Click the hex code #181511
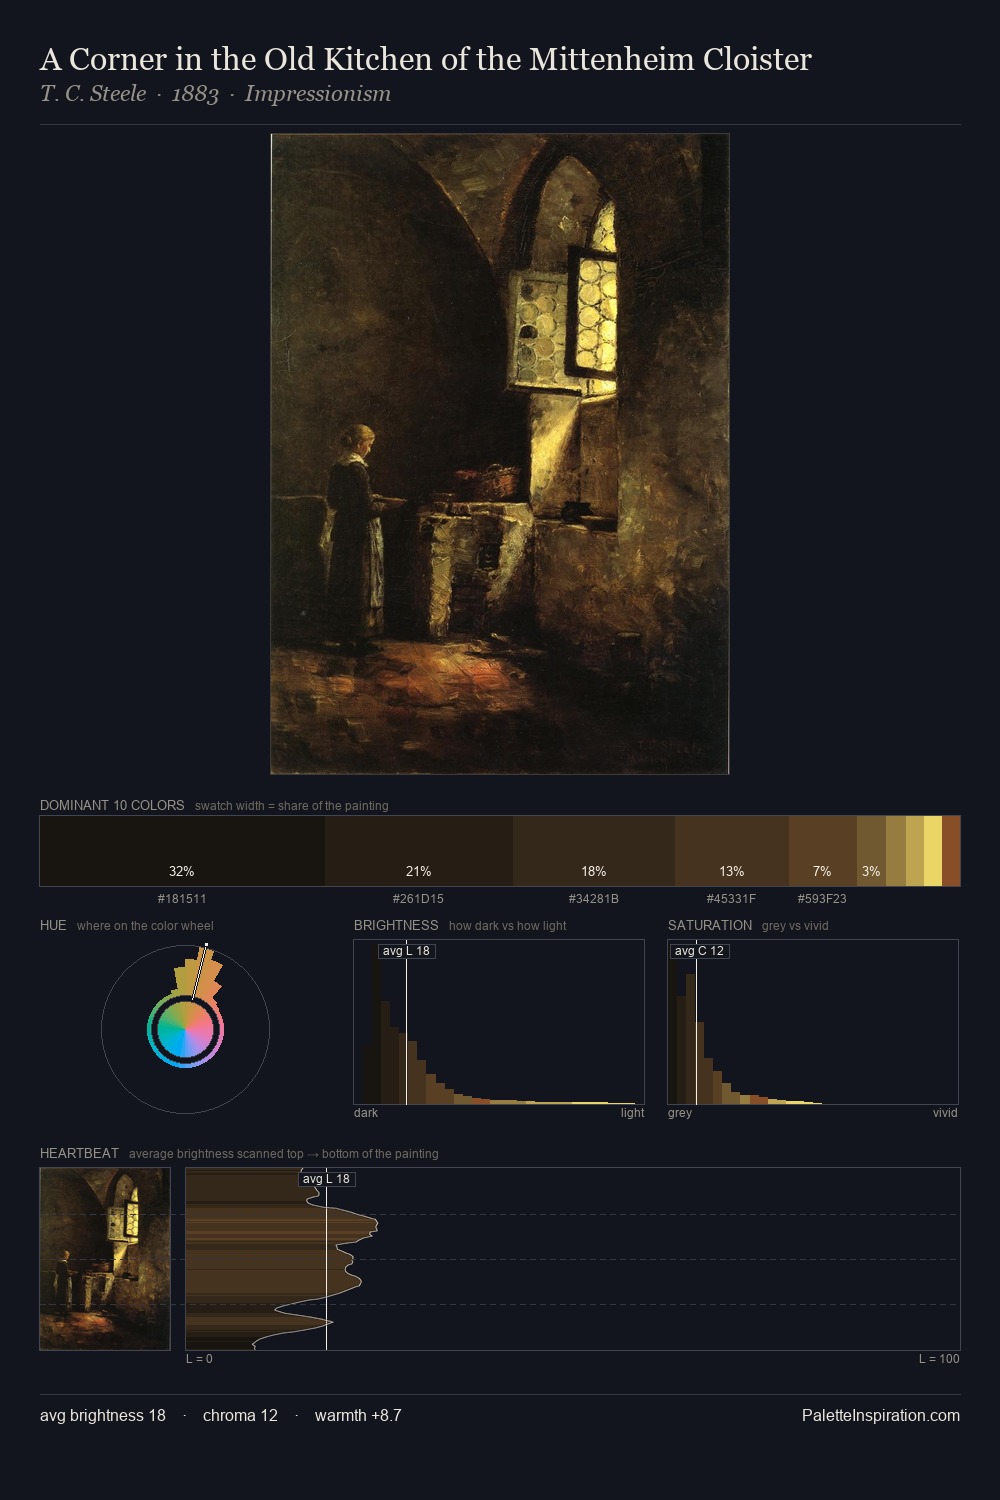The width and height of the screenshot is (1000, 1500). tap(182, 899)
